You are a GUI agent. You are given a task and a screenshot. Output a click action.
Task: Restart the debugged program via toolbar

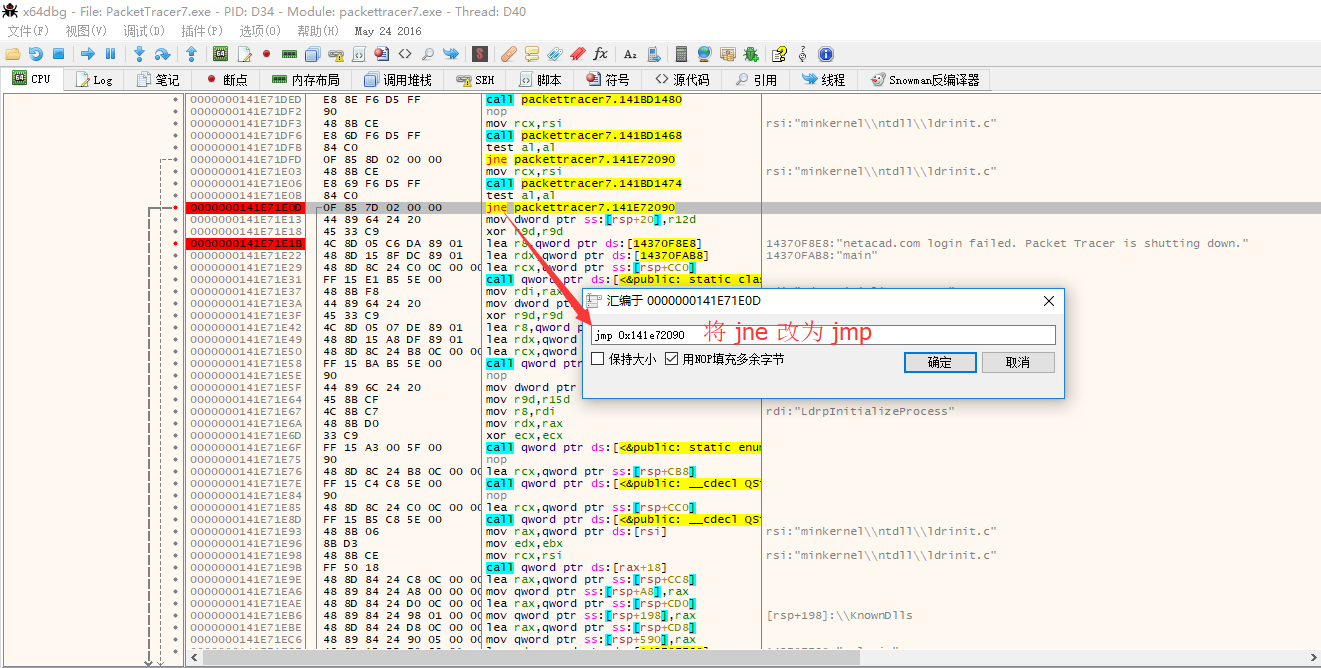36,54
